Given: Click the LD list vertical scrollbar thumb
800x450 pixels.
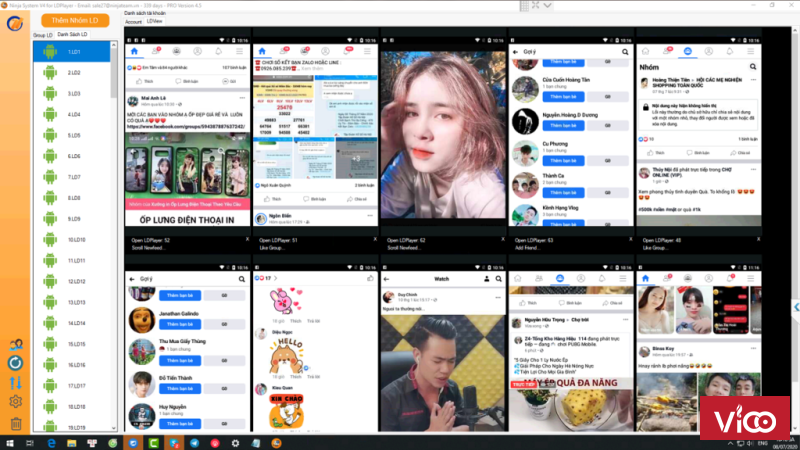Looking at the screenshot, I should (114, 74).
